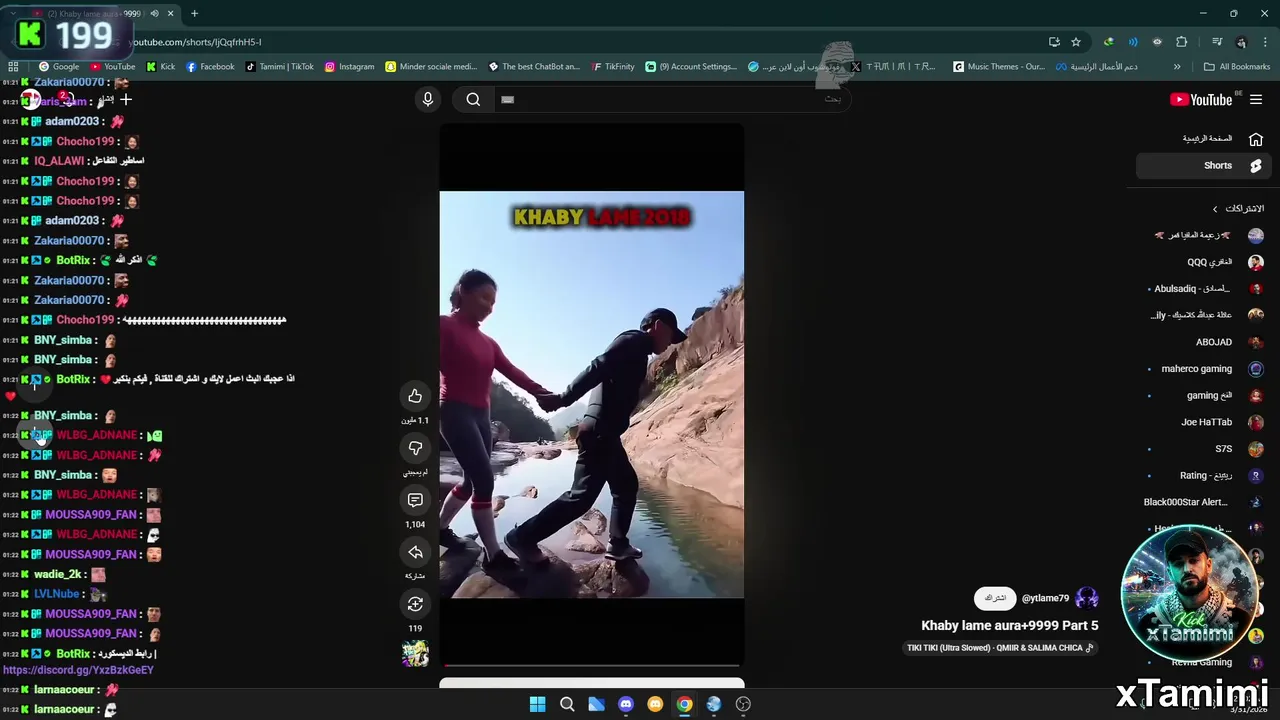
Task: Select Shorts in the YouTube sidebar
Action: (x=1206, y=166)
